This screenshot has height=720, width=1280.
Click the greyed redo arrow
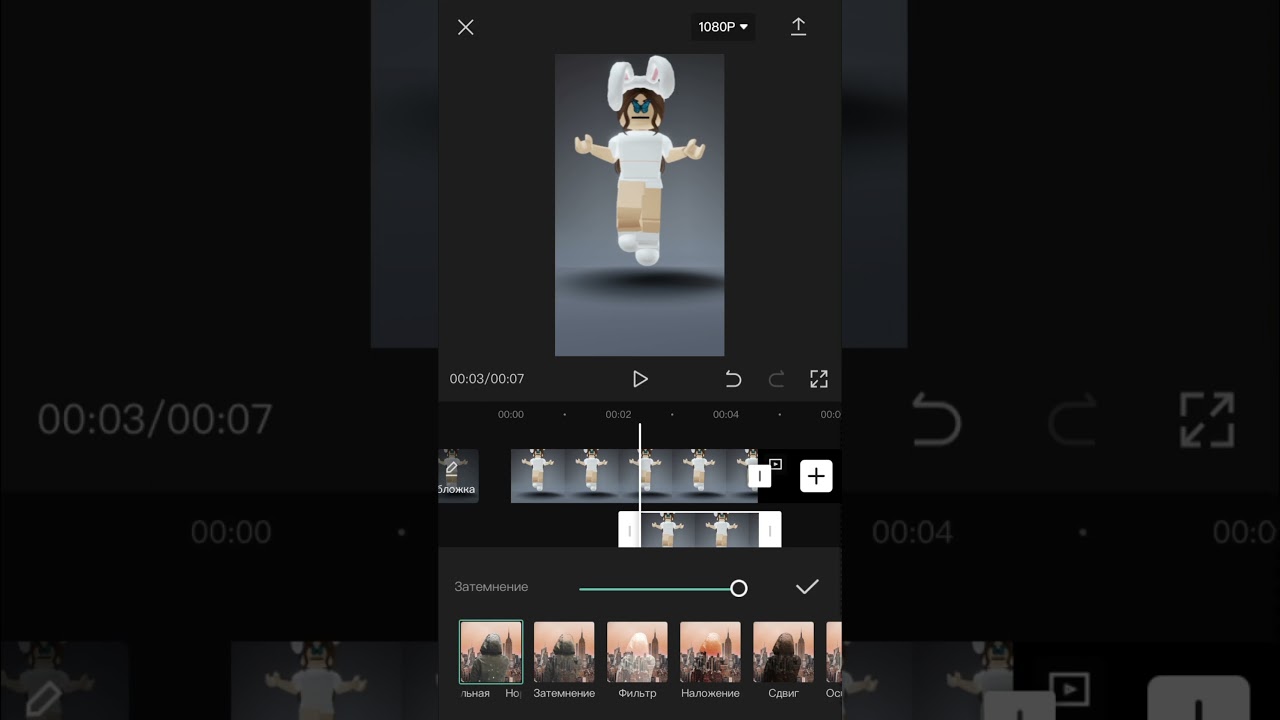click(776, 379)
